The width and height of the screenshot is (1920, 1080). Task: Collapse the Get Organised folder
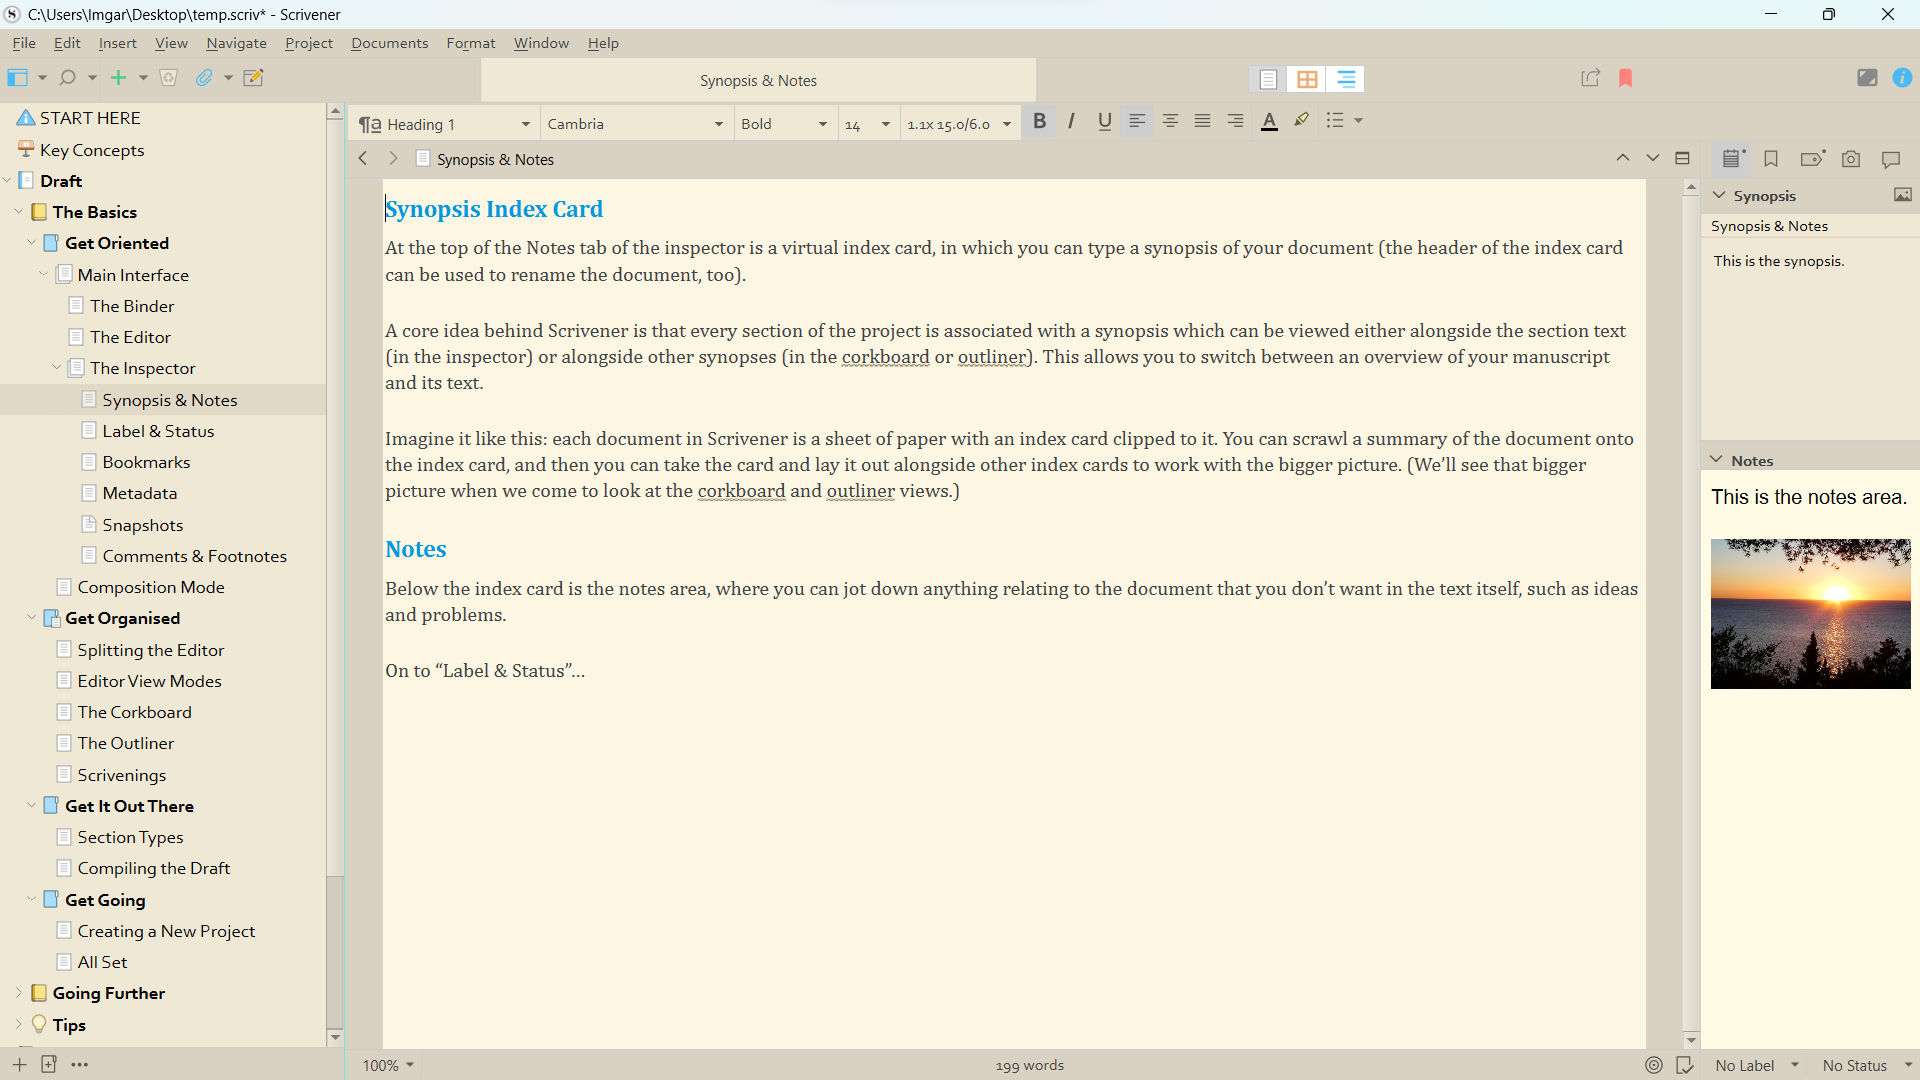pyautogui.click(x=31, y=617)
